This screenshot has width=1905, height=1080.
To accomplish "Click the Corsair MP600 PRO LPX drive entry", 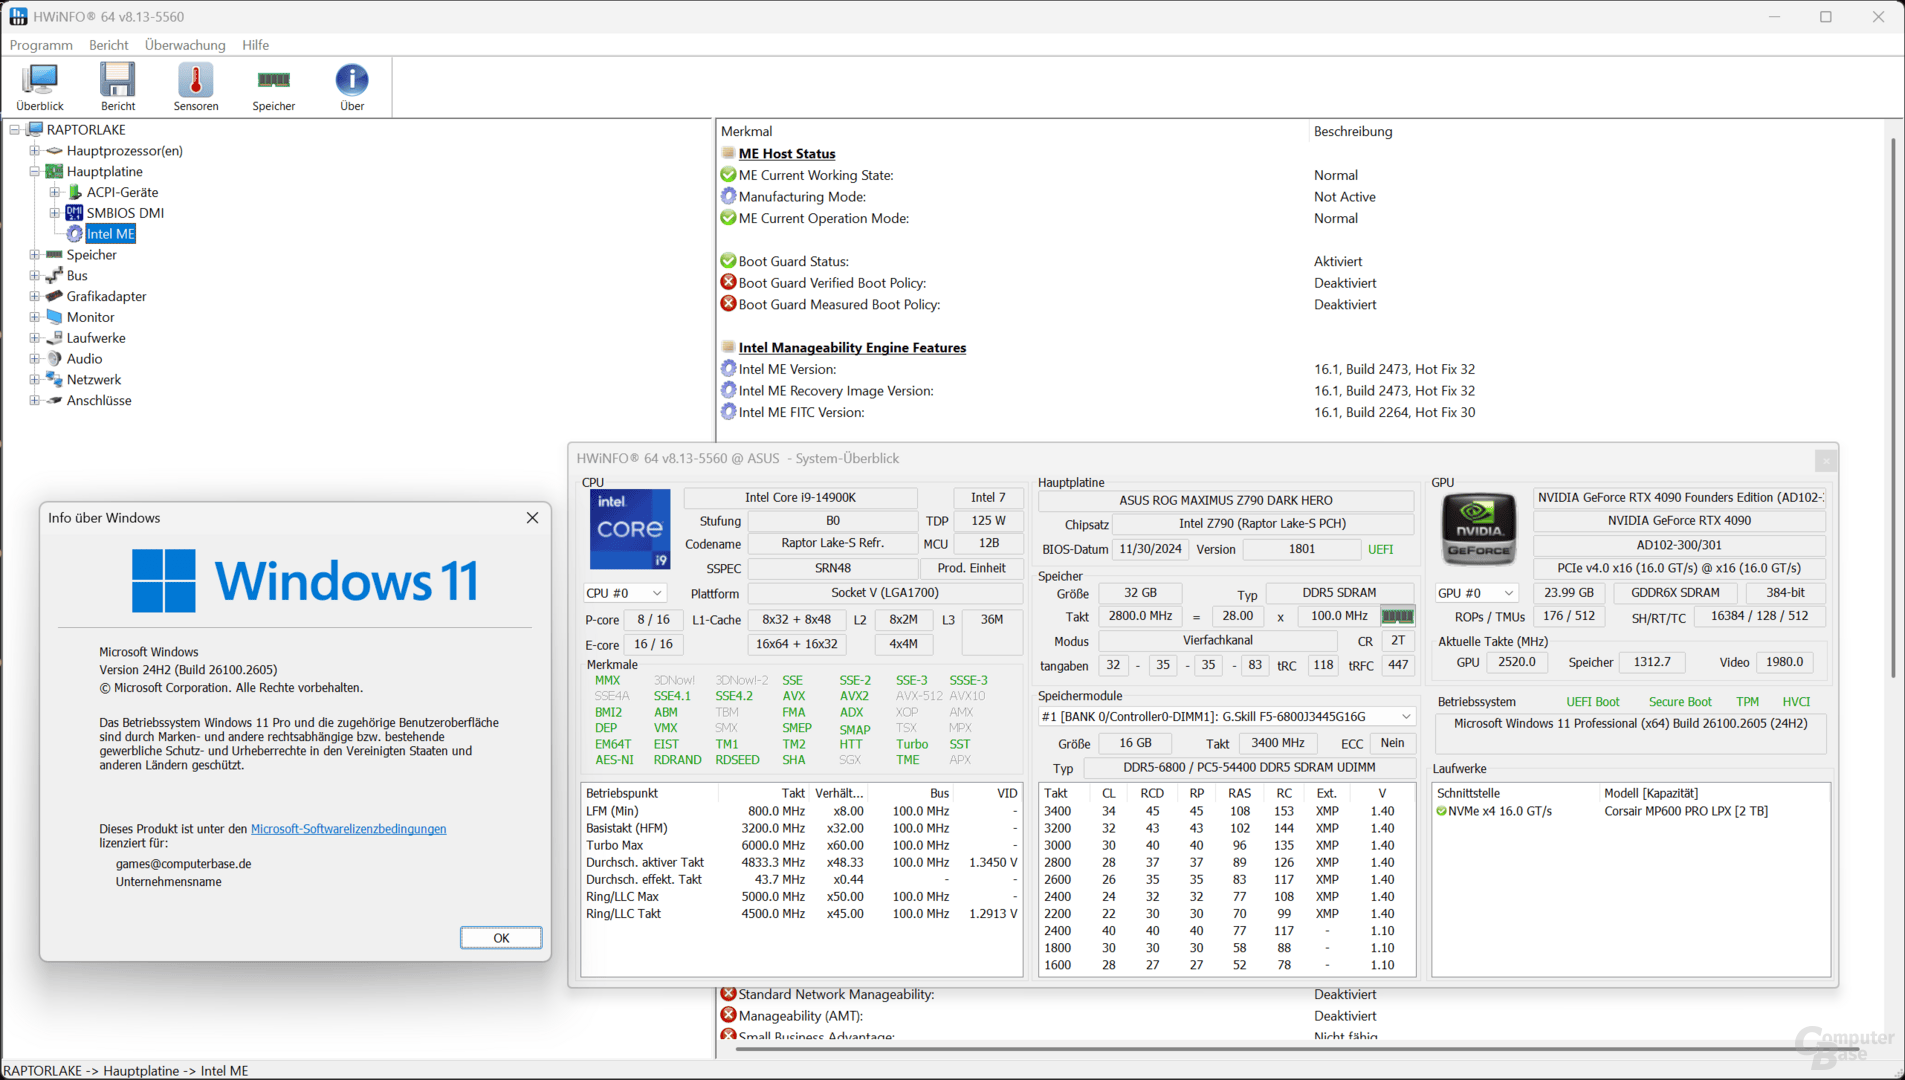I will (x=1685, y=811).
